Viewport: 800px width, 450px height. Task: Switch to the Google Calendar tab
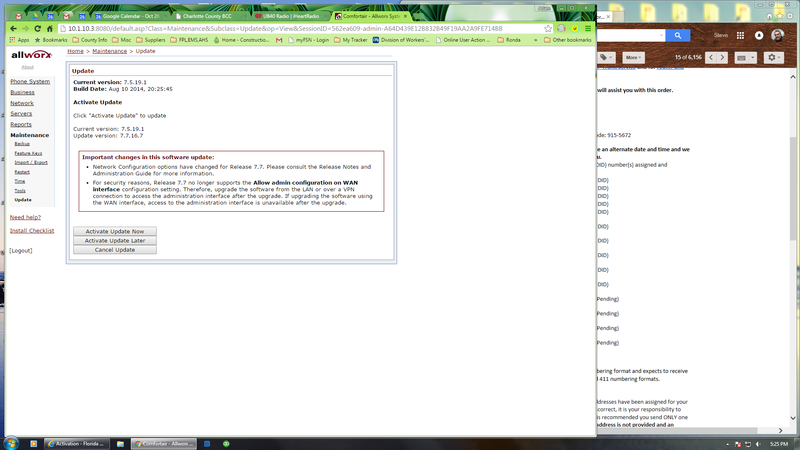(130, 16)
